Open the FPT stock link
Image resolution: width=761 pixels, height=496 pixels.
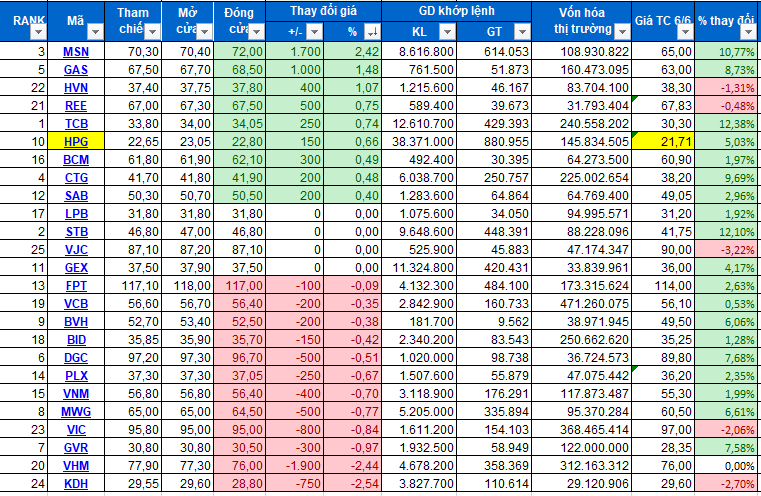[x=76, y=285]
